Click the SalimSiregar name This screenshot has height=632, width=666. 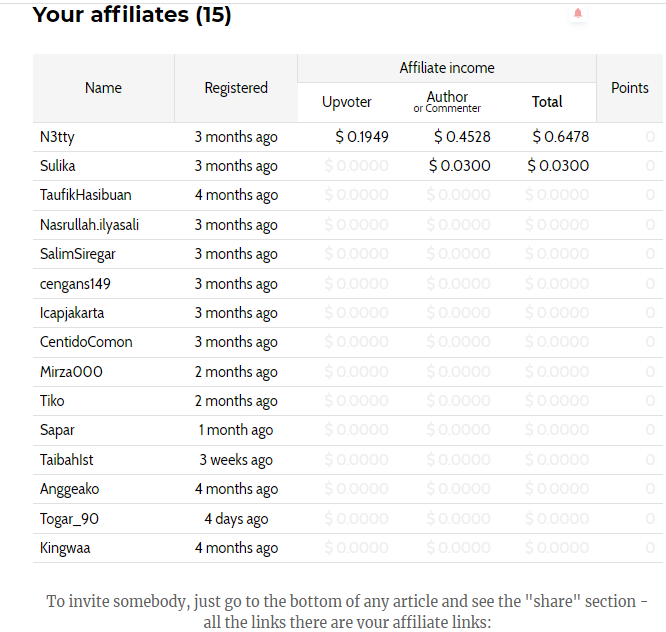click(77, 254)
